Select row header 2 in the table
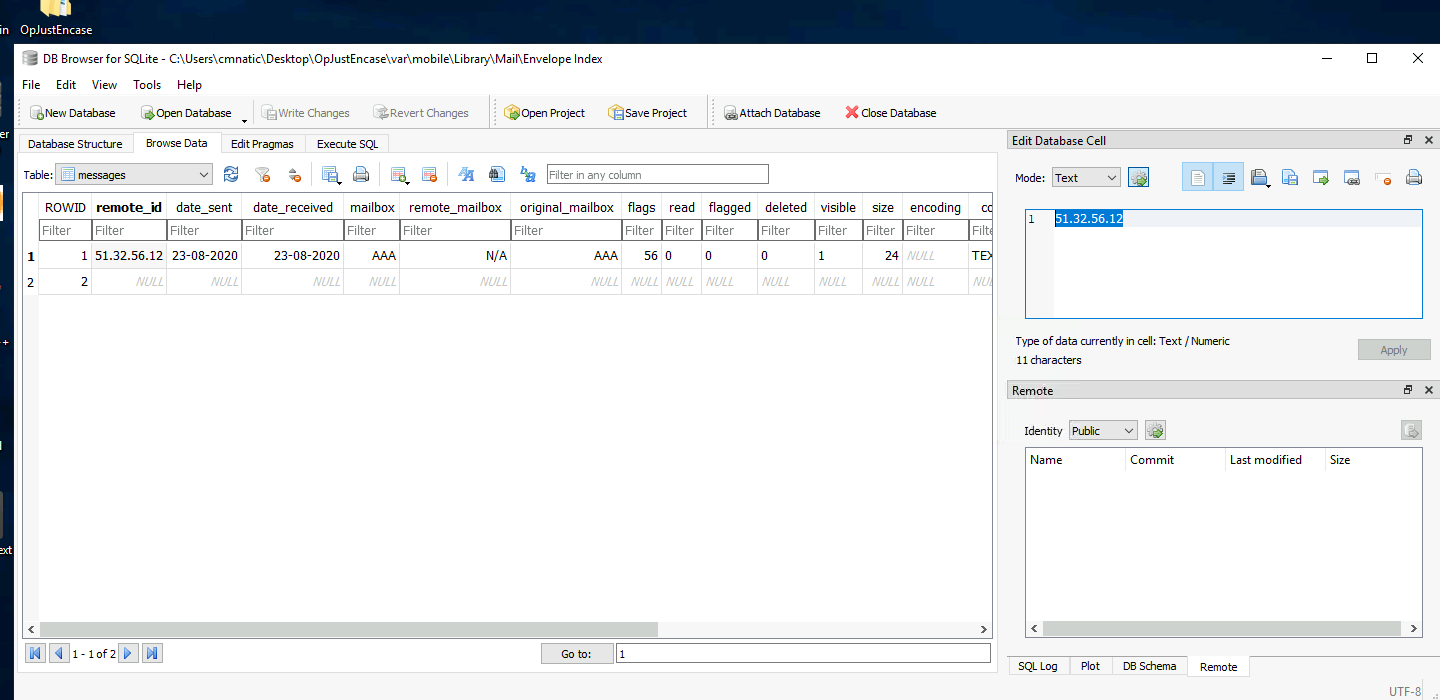This screenshot has height=700, width=1440. [x=30, y=282]
